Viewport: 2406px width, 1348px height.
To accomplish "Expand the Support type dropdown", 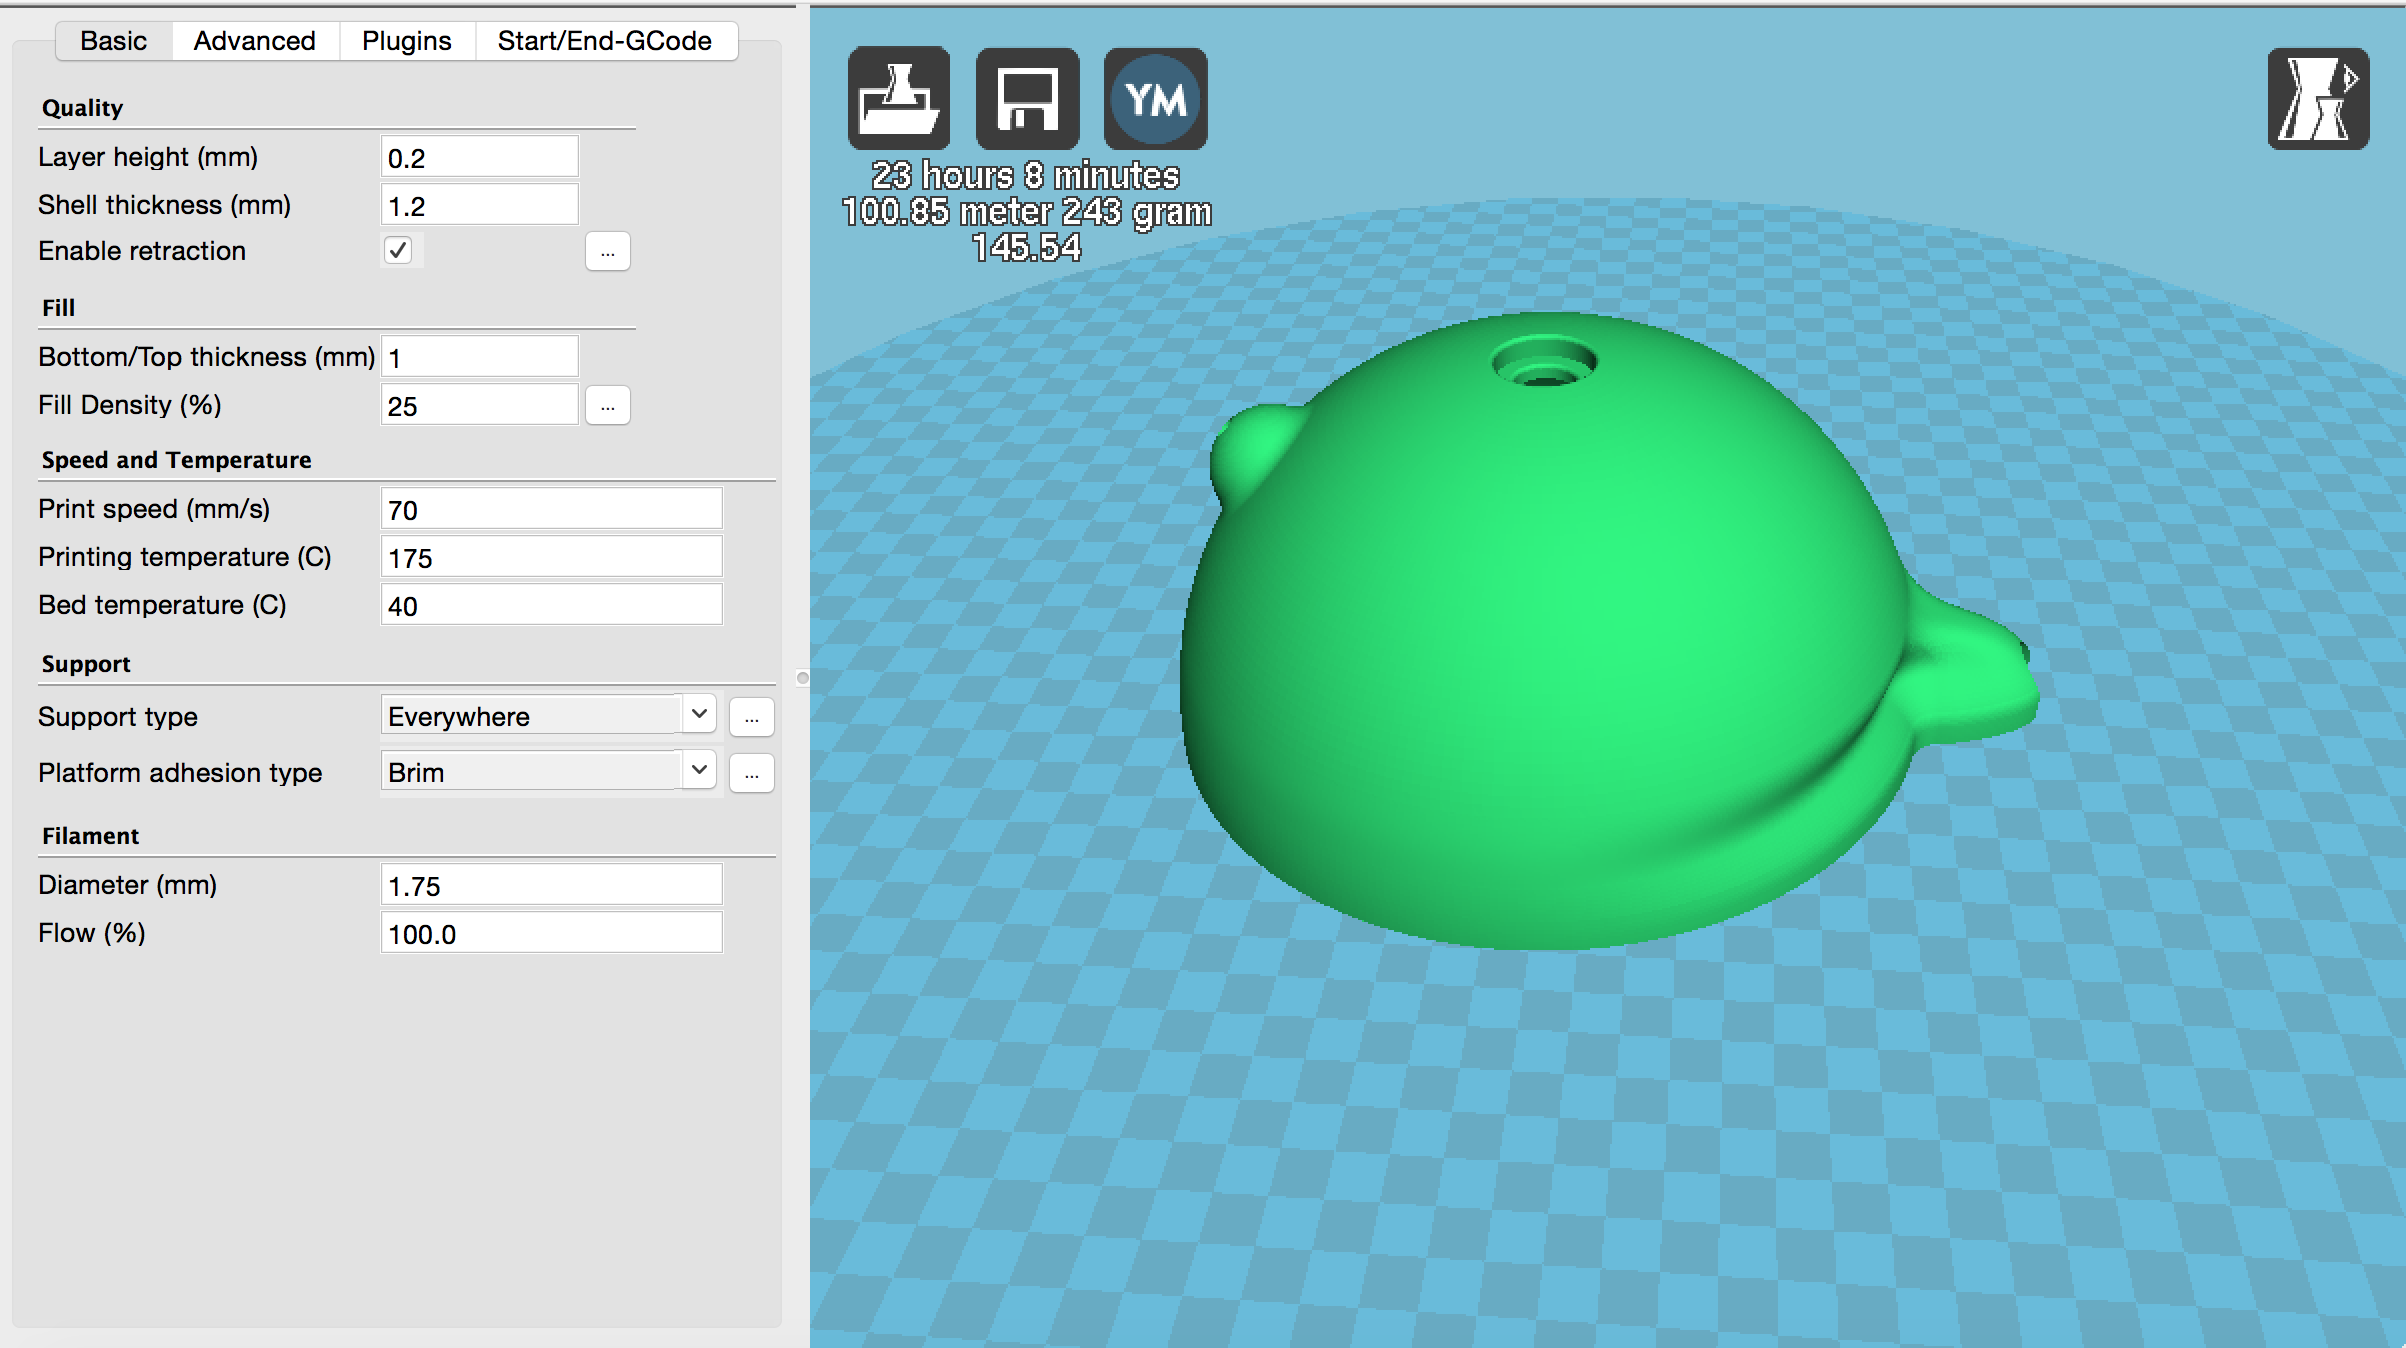I will (x=548, y=716).
